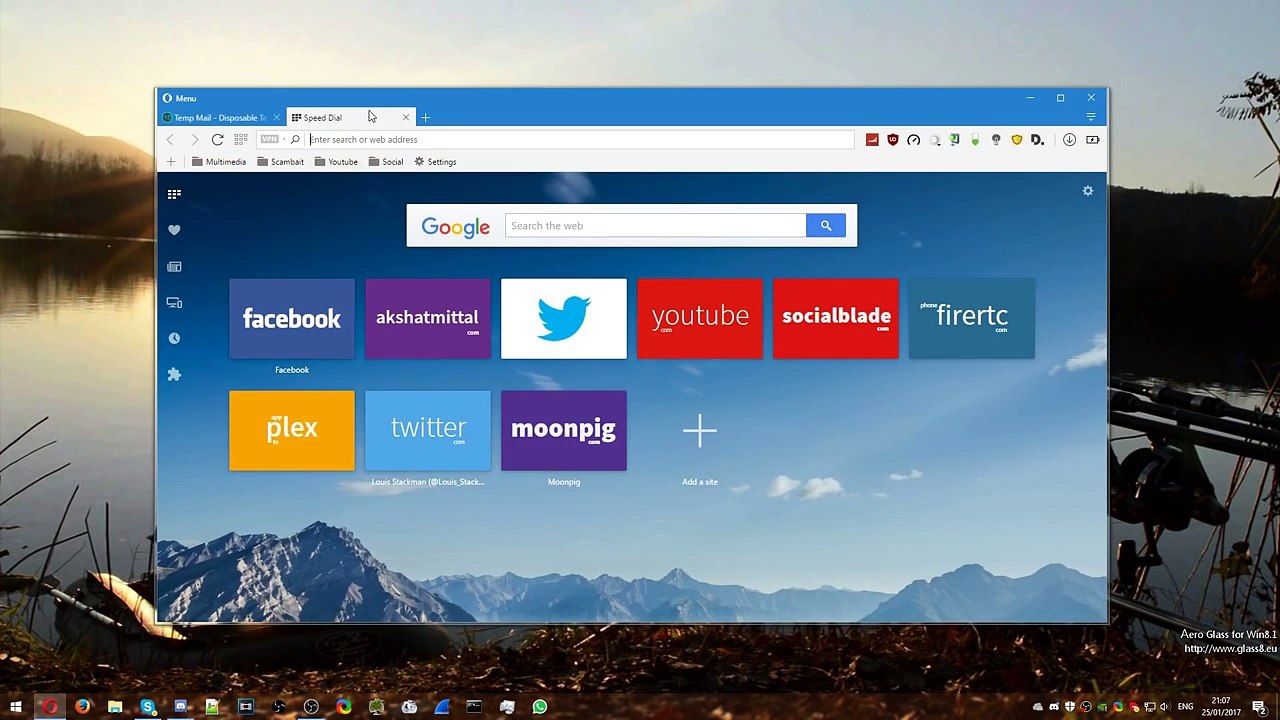The height and width of the screenshot is (720, 1280).
Task: Open the Social bookmarks folder
Action: click(386, 162)
